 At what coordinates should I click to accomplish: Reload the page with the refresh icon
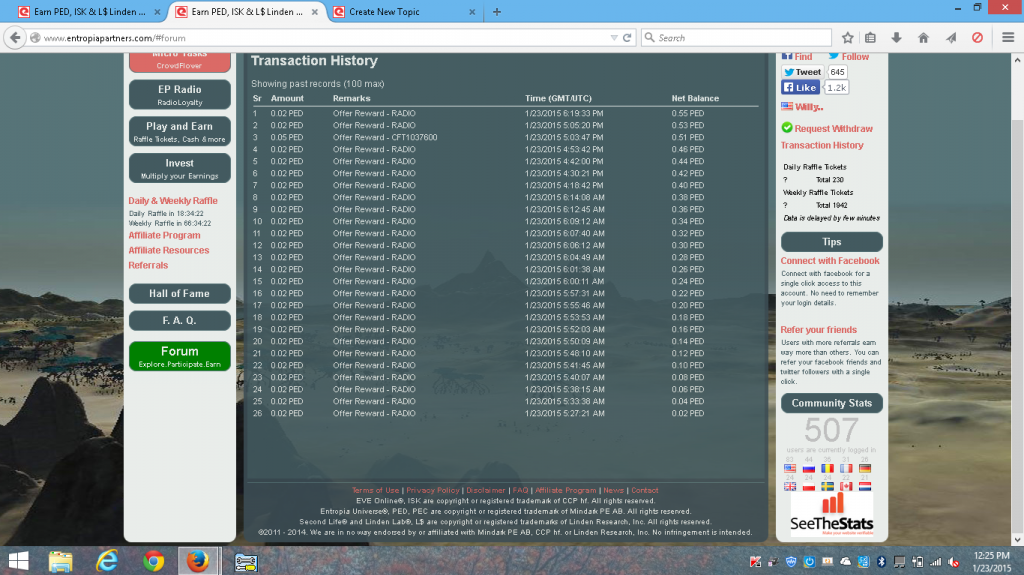[x=627, y=38]
